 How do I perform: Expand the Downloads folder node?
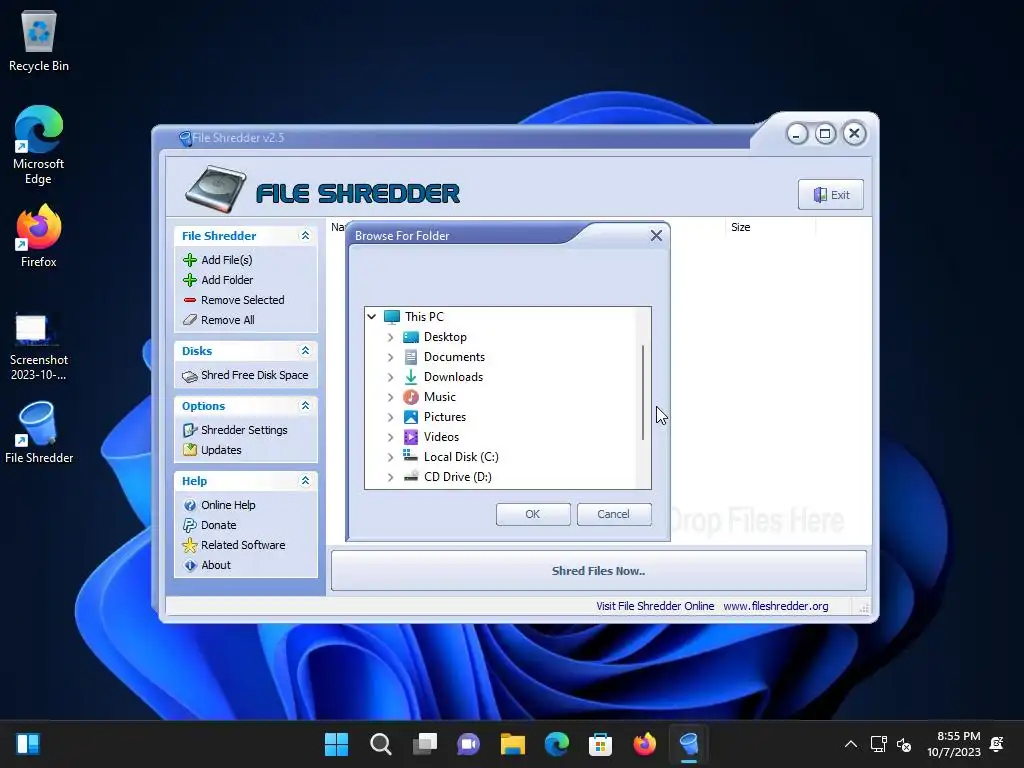391,377
